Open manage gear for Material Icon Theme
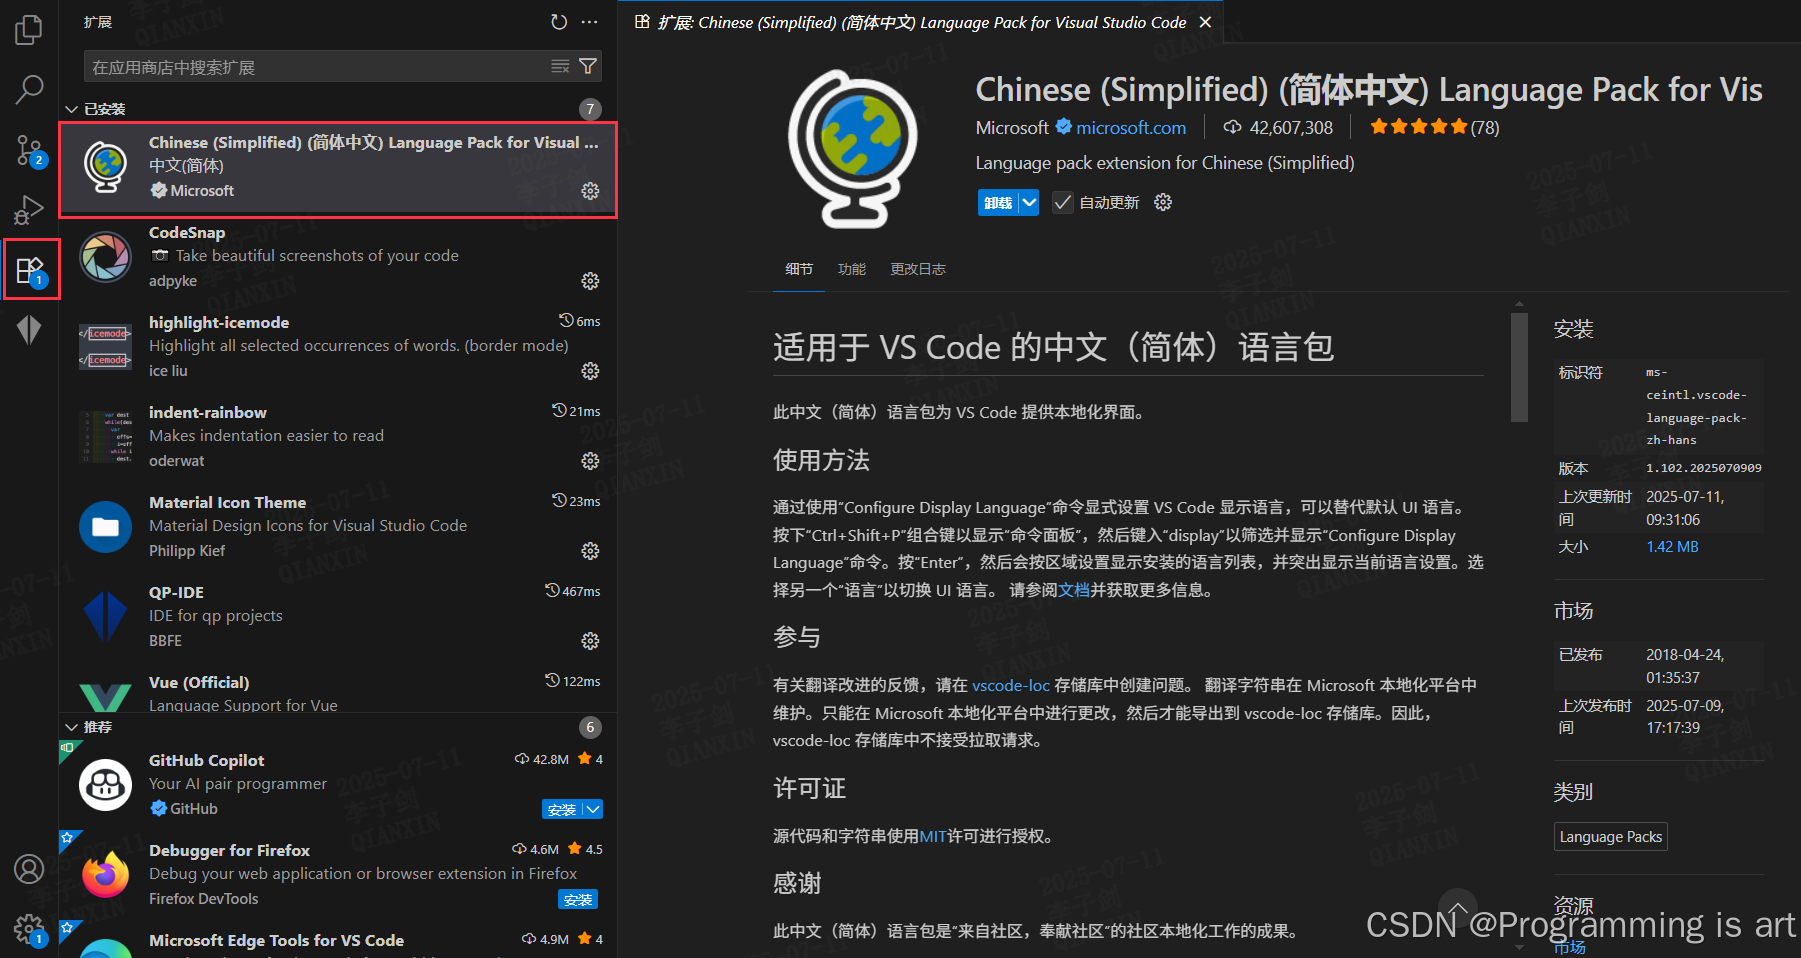 pos(590,550)
